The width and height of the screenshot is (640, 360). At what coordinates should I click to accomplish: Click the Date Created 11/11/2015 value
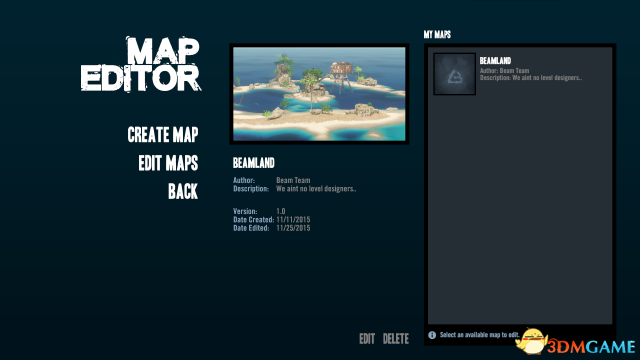(x=293, y=220)
